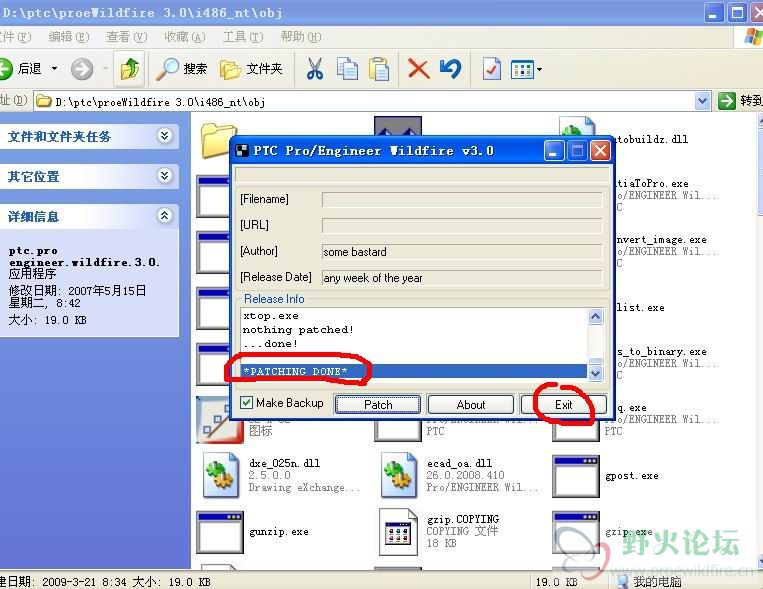Toggle the Folders (文件夹) toolbar button

(x=251, y=69)
